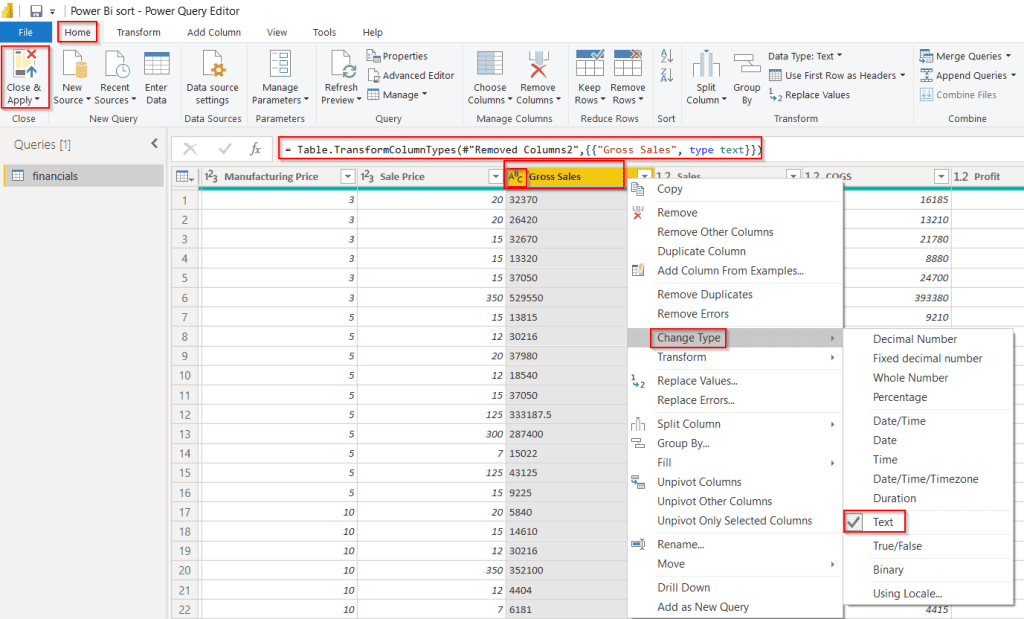Switch to the Add Column tab
Viewport: 1024px width, 619px height.
click(214, 32)
